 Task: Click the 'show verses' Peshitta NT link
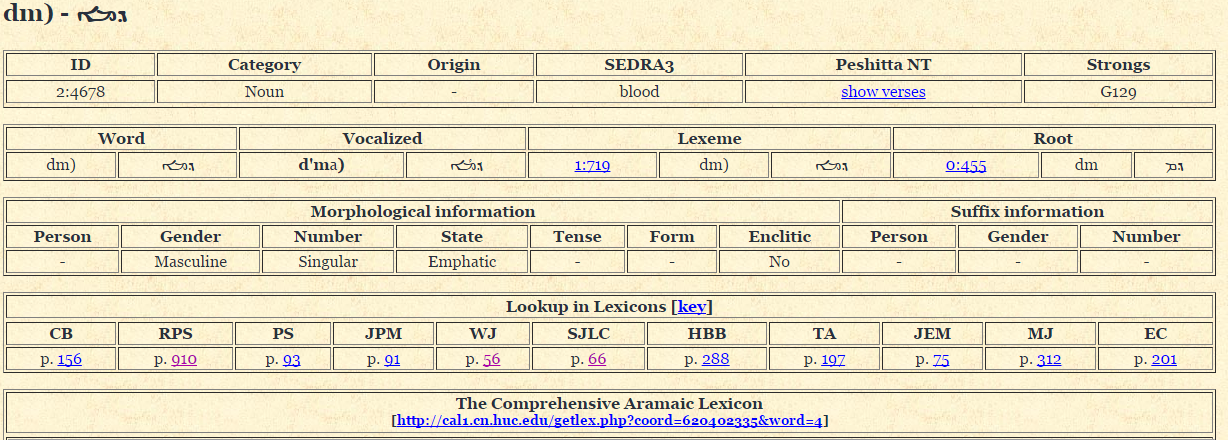883,92
